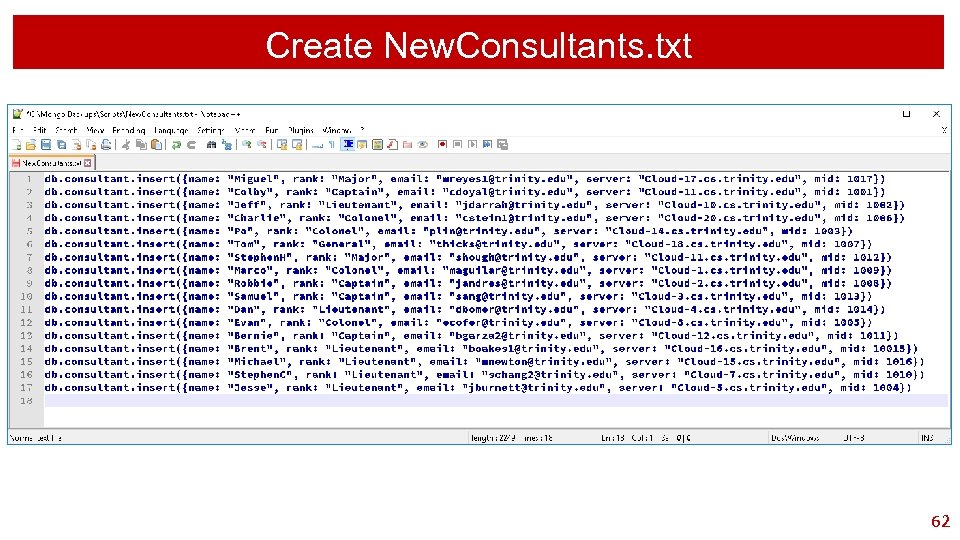Open the Encoding menu
Screen dimensions: 960x540
129,130
